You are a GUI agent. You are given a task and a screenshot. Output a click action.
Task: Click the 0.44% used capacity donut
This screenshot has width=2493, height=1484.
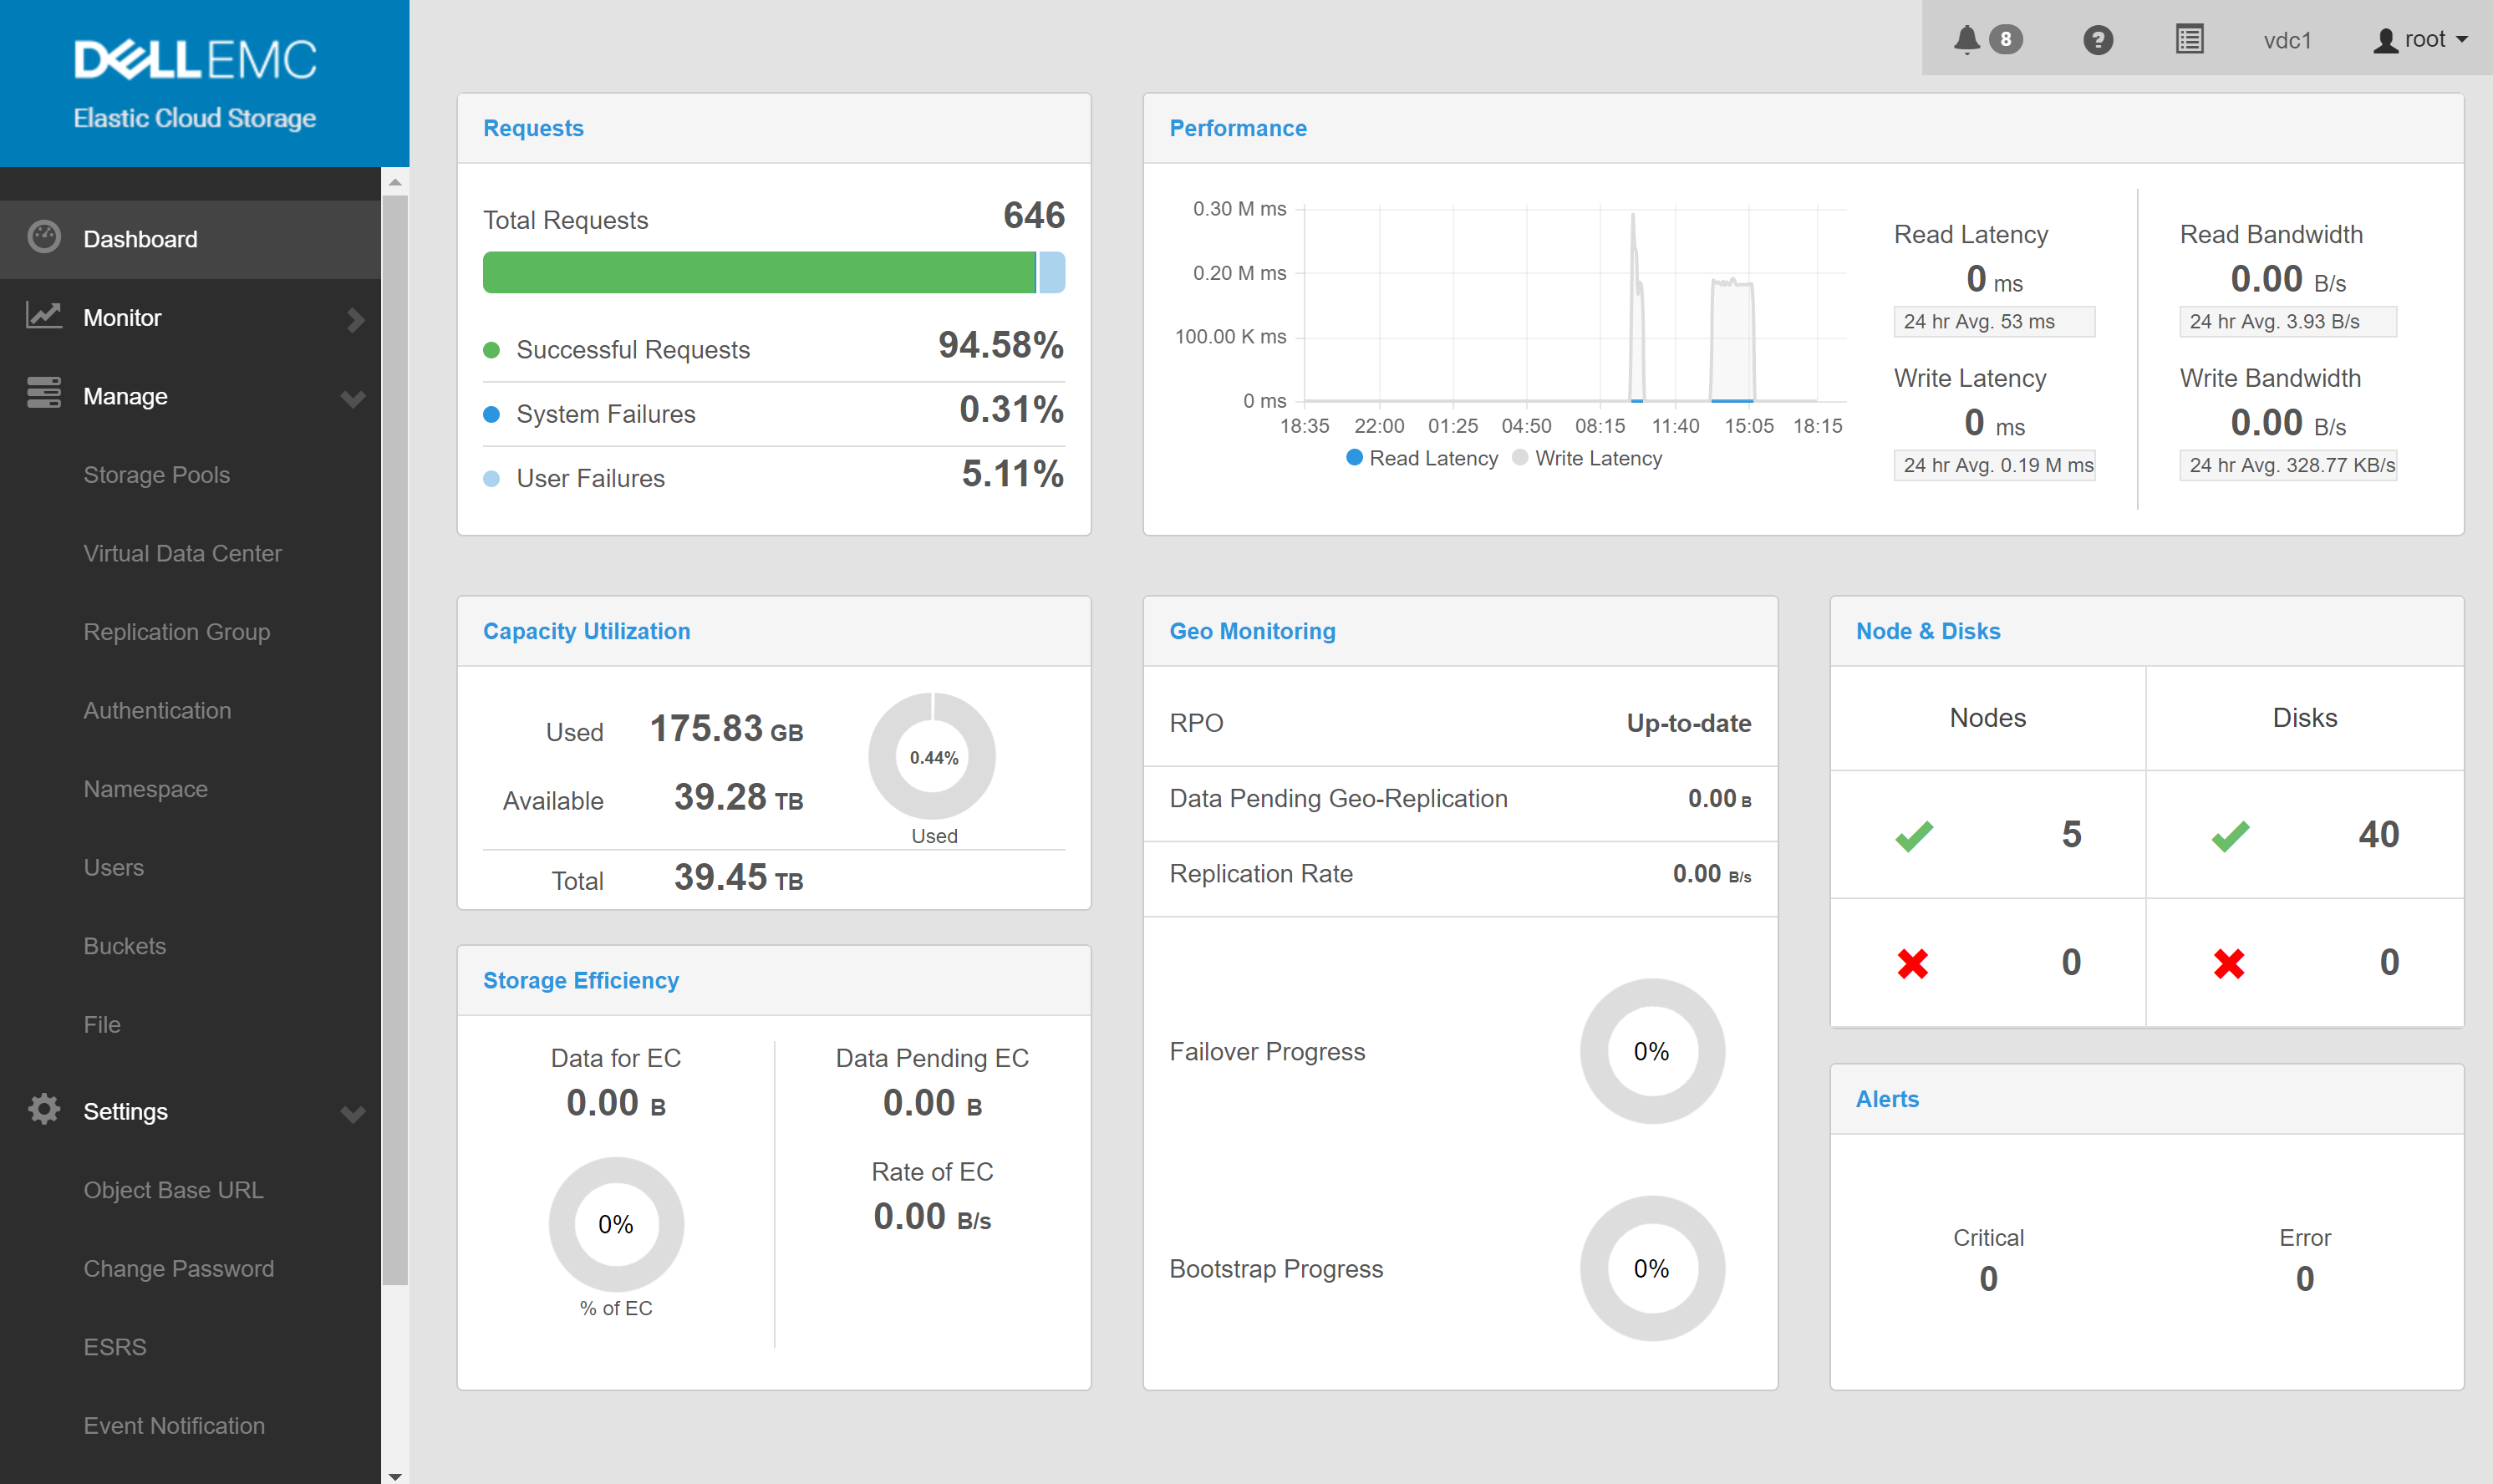coord(933,757)
